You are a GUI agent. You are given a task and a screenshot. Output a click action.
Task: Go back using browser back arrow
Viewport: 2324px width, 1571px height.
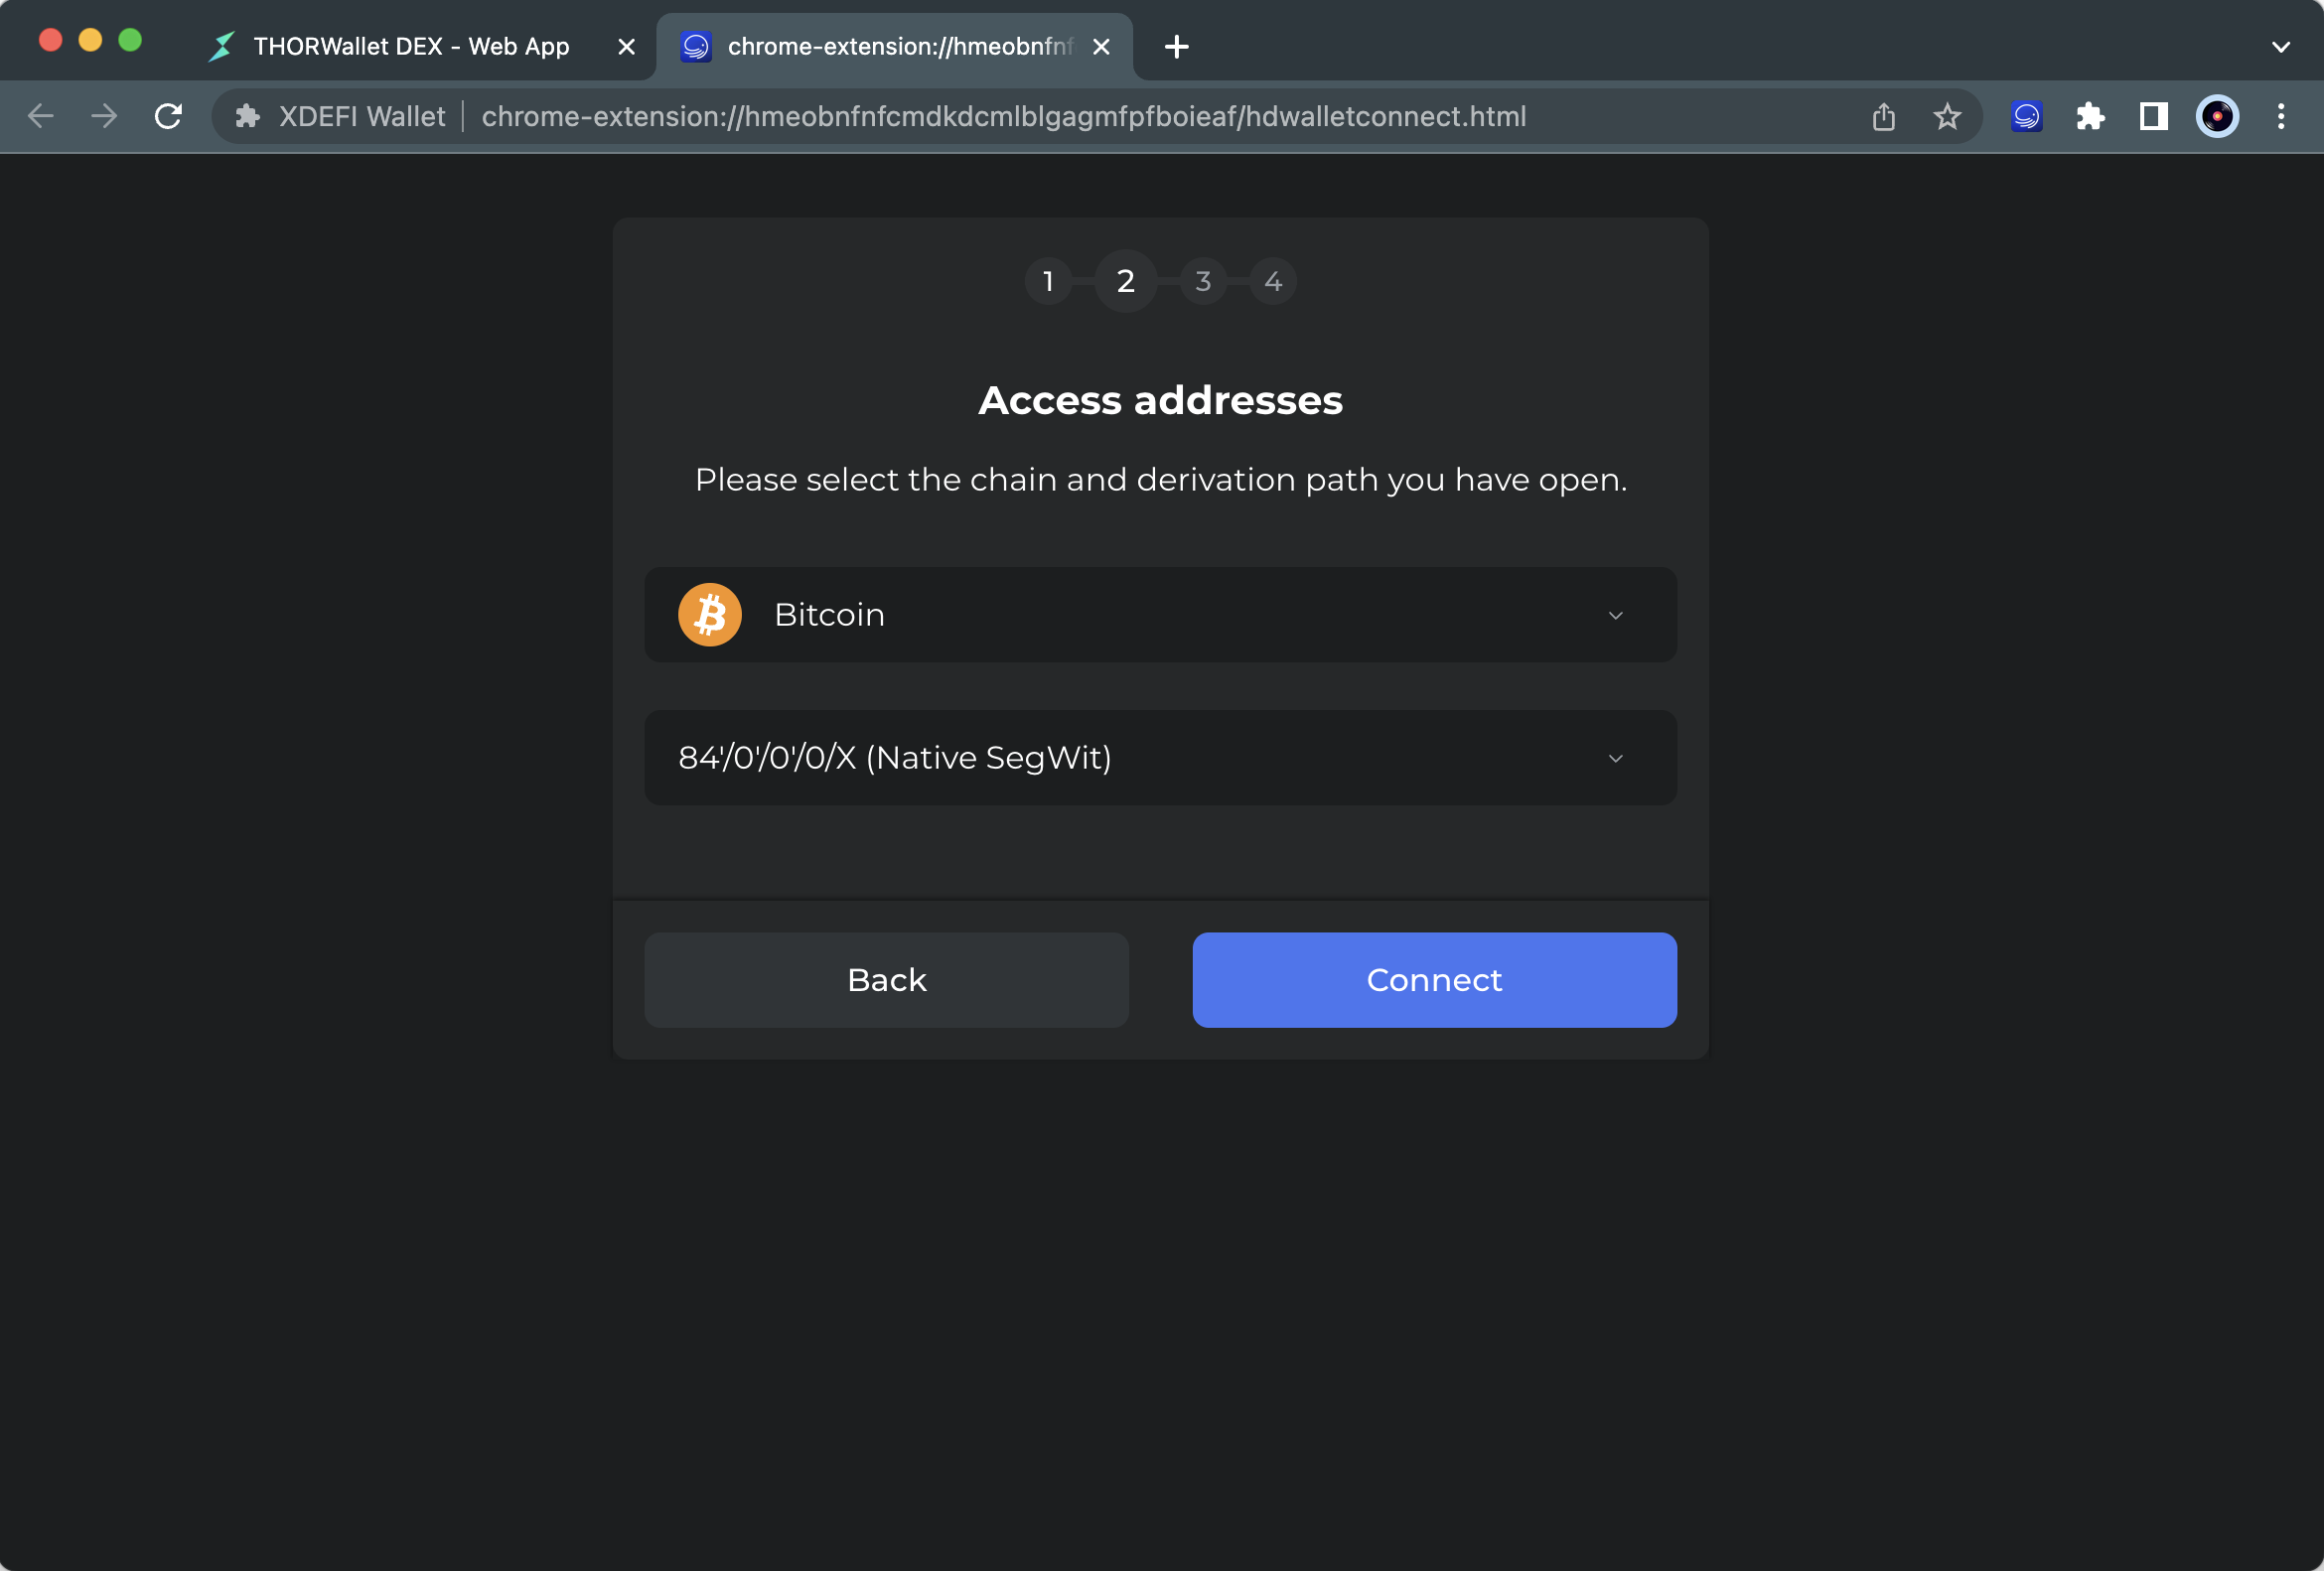pos(41,117)
